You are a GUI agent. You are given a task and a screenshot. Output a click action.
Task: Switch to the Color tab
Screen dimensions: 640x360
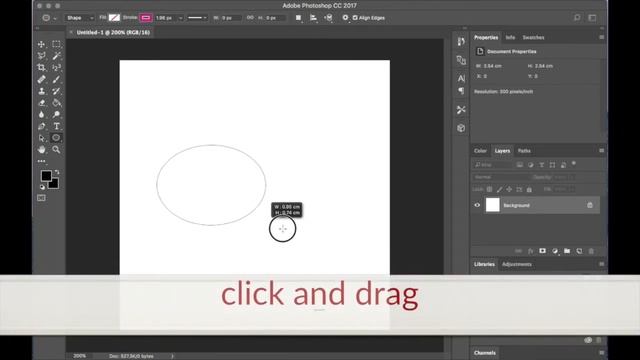[x=480, y=151]
